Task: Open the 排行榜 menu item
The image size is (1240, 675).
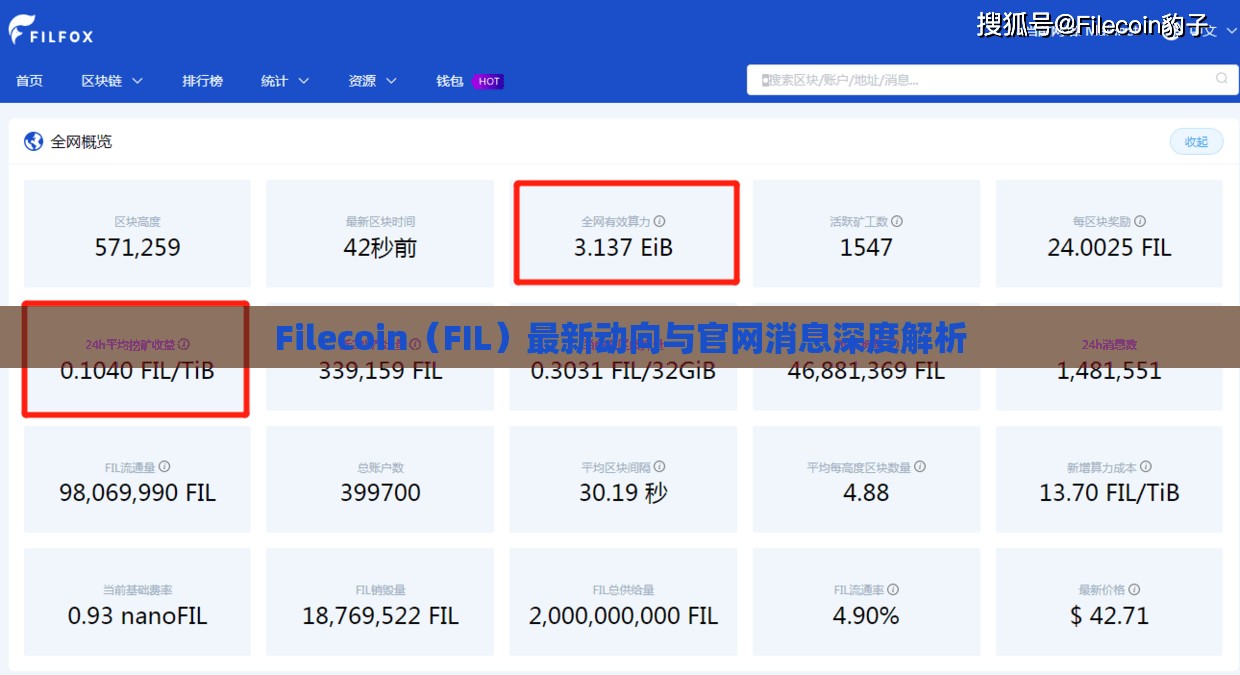Action: click(x=202, y=81)
